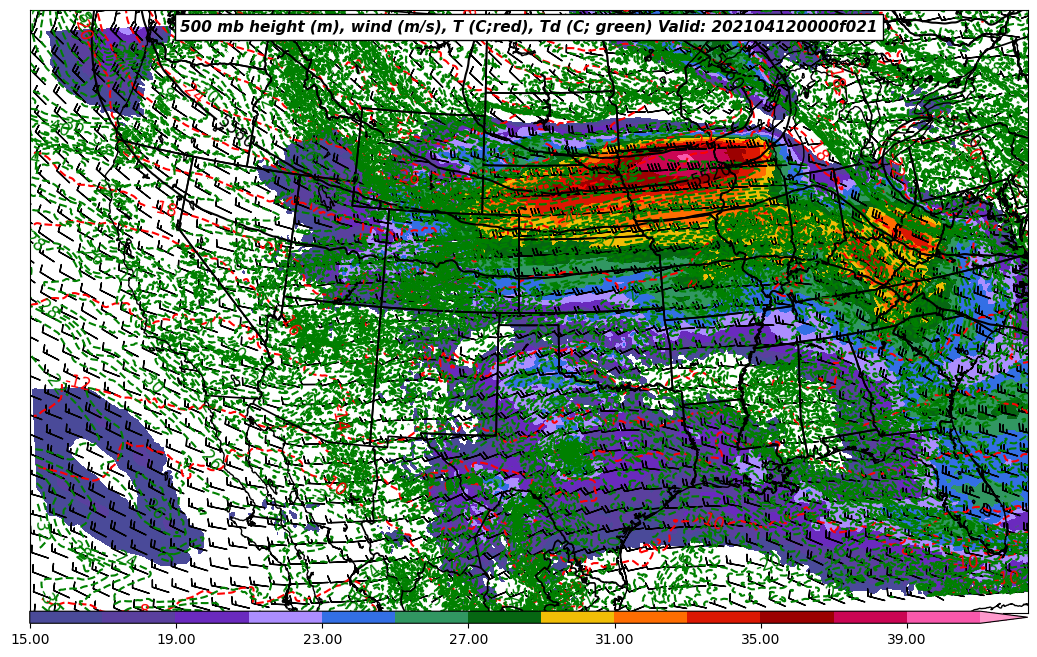Click the dark maroon colorbar segment at 35.00
1037x657 pixels.
point(797,617)
